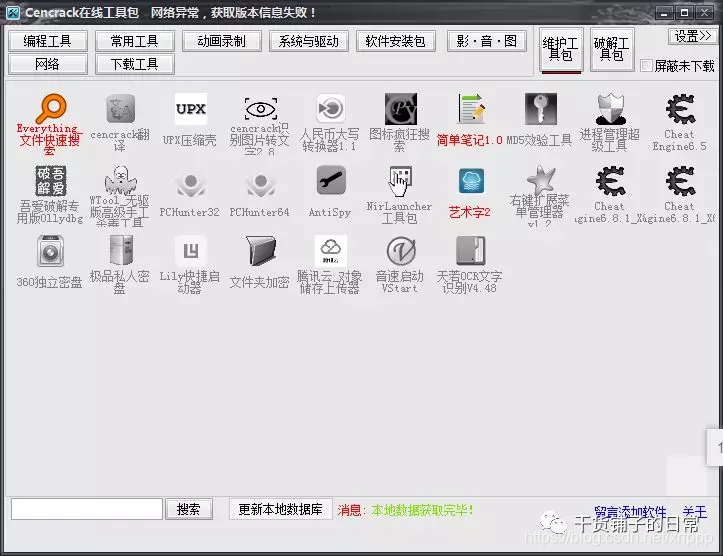Switch to 常用工具 category
The image size is (723, 556).
[135, 41]
